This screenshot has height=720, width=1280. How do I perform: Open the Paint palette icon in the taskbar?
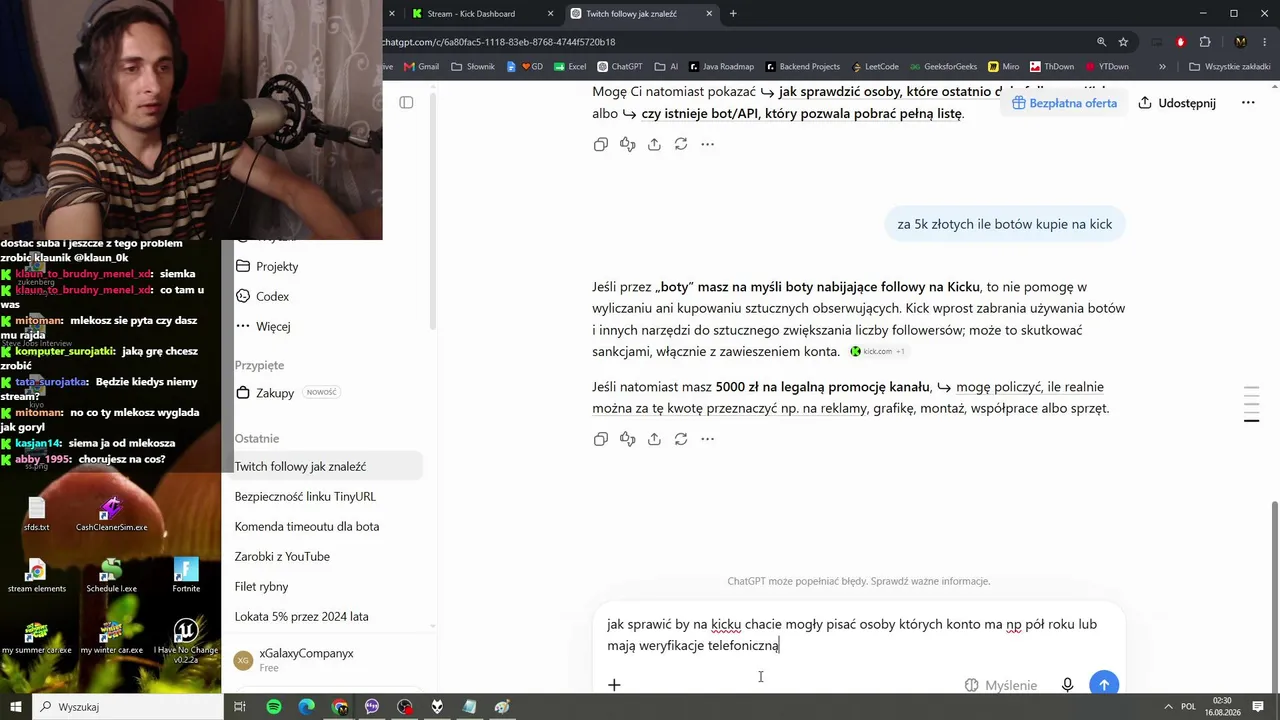coord(502,707)
